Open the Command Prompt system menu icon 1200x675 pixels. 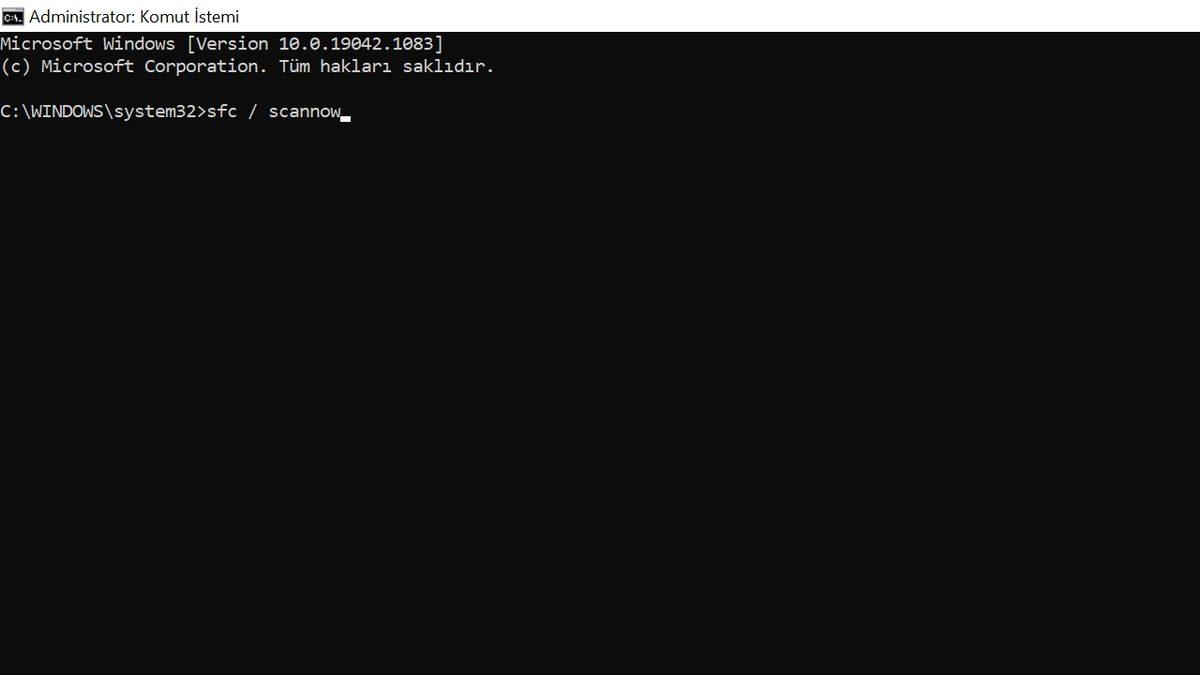(x=13, y=16)
